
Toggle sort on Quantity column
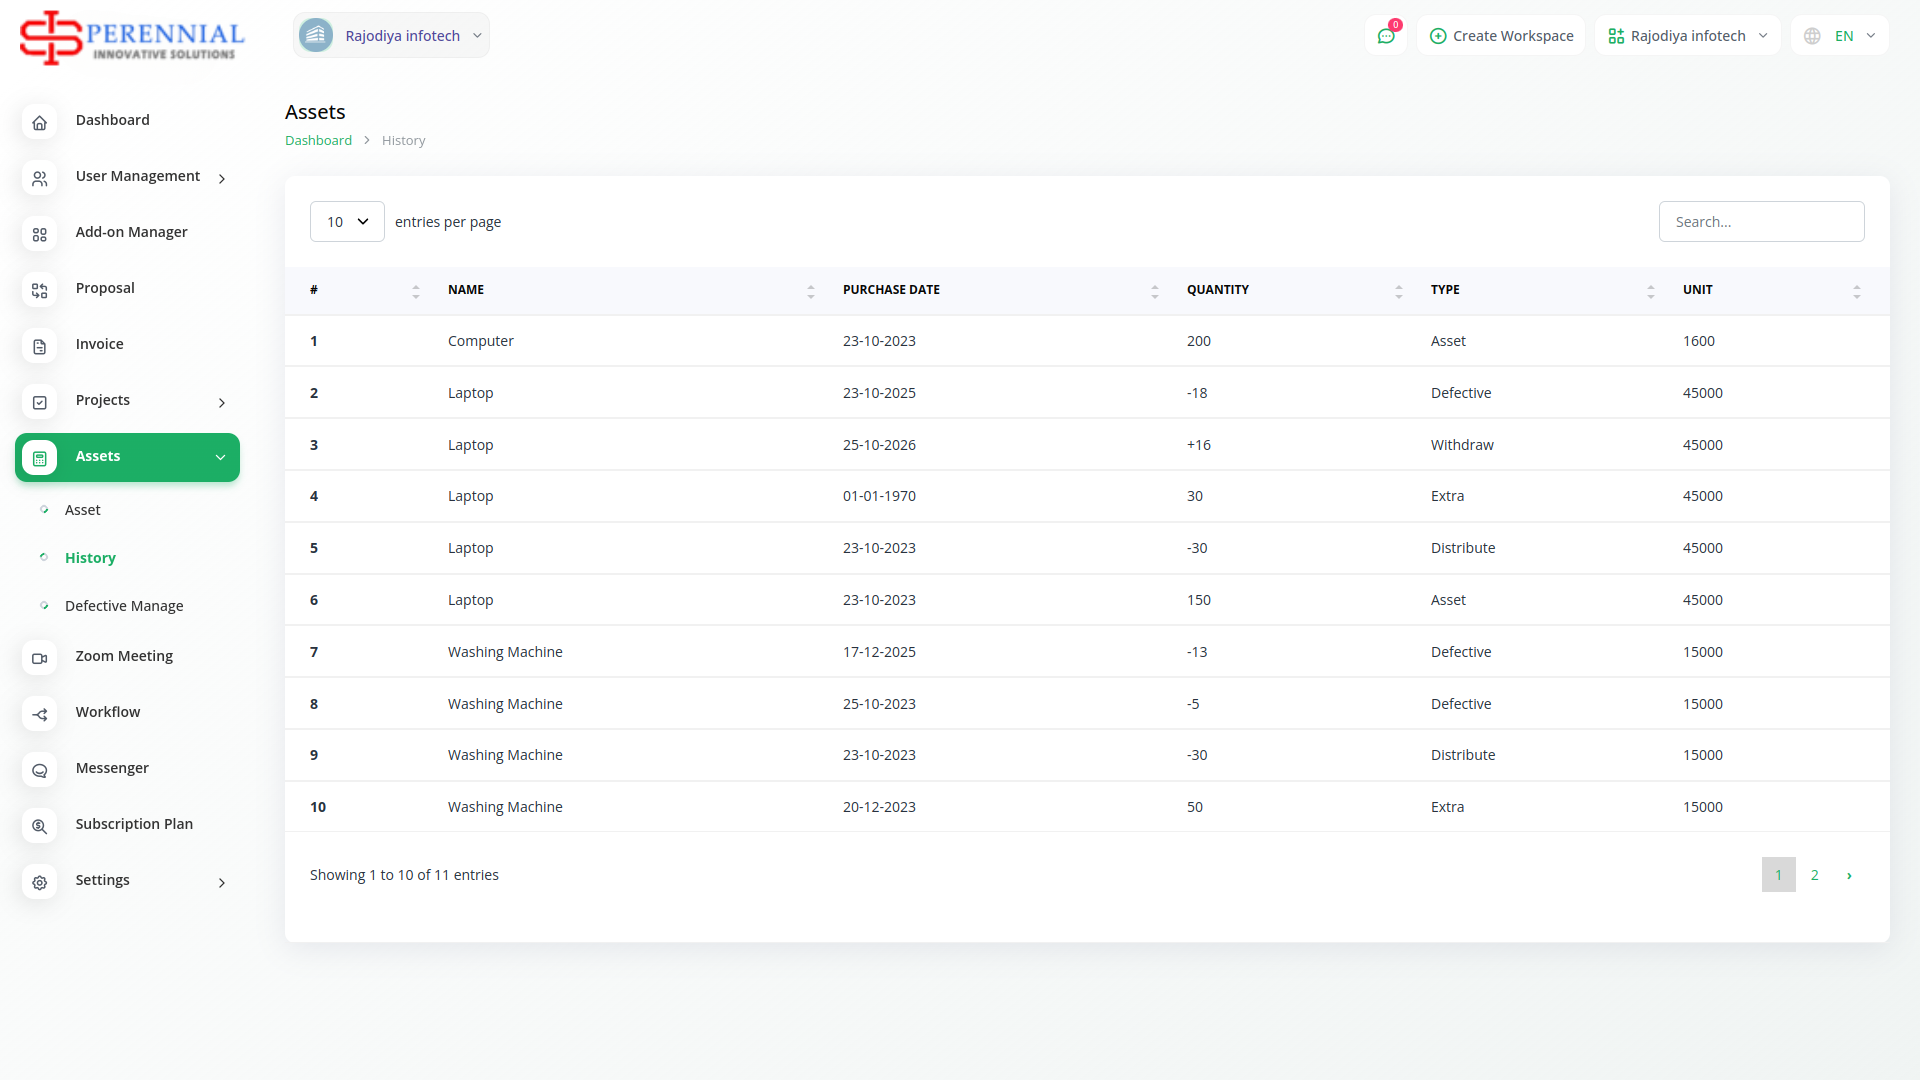(1217, 290)
